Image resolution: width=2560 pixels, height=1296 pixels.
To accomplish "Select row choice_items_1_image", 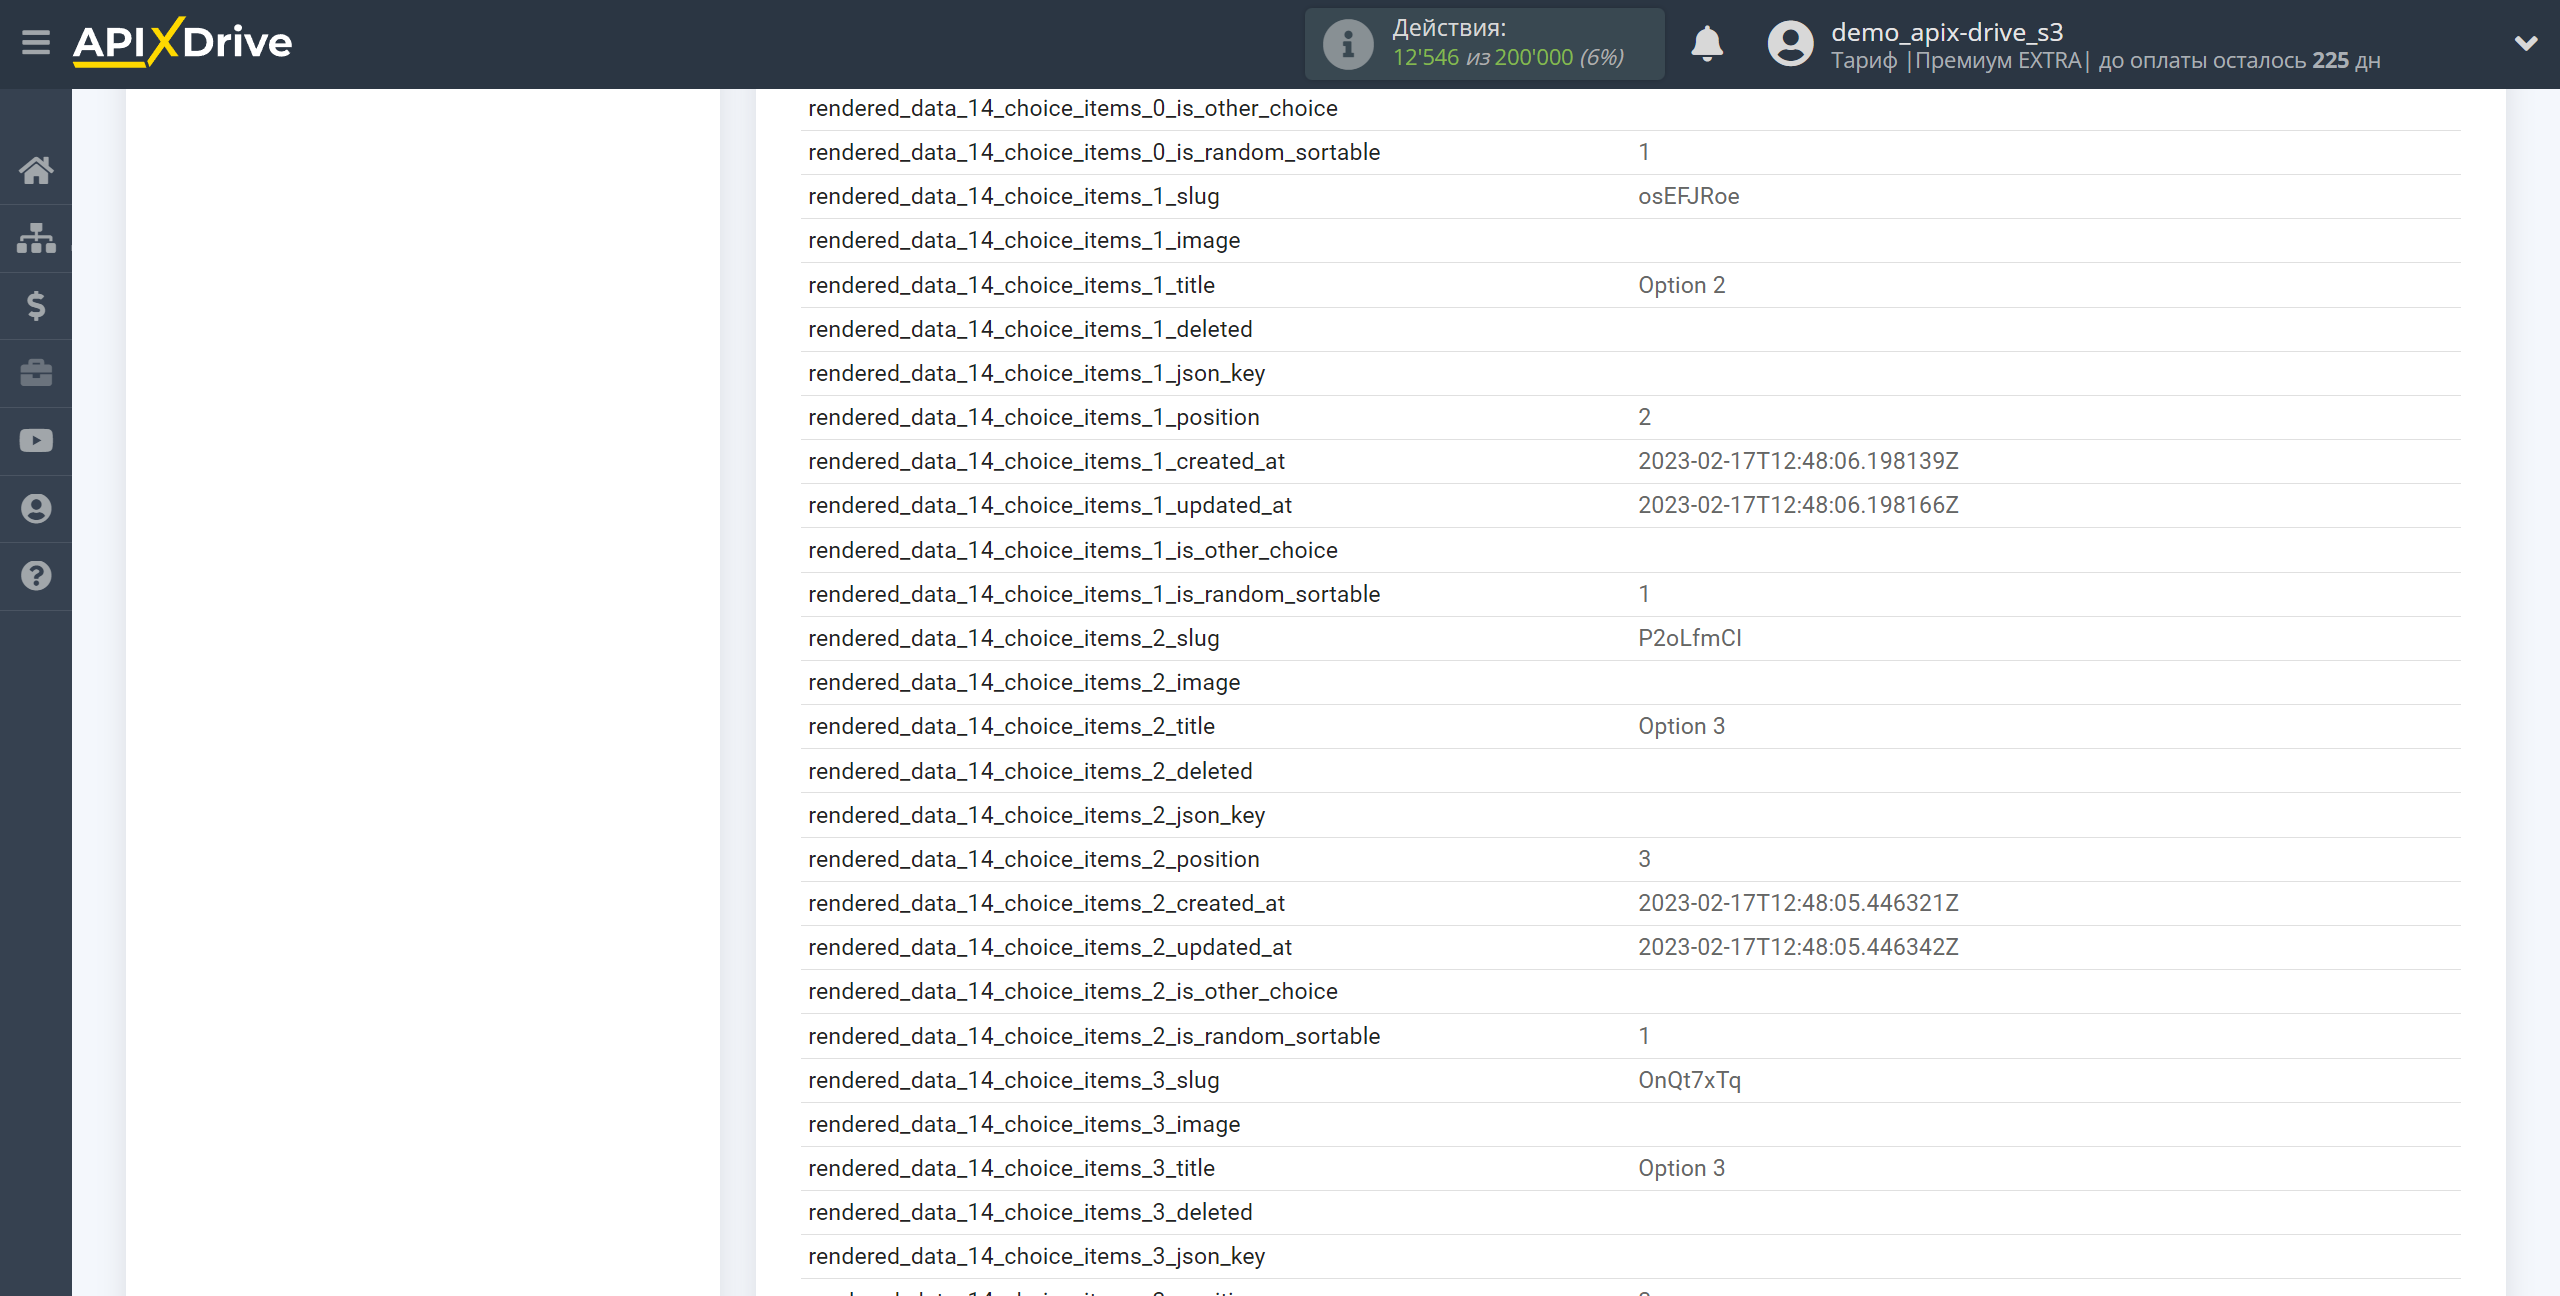I will point(1630,240).
